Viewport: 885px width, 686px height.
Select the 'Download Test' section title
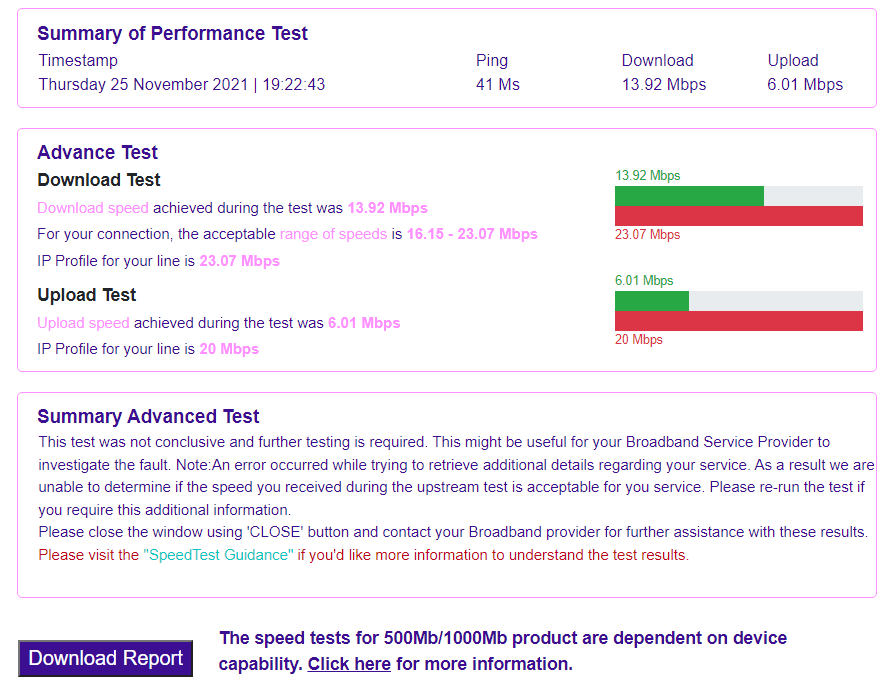[x=98, y=180]
